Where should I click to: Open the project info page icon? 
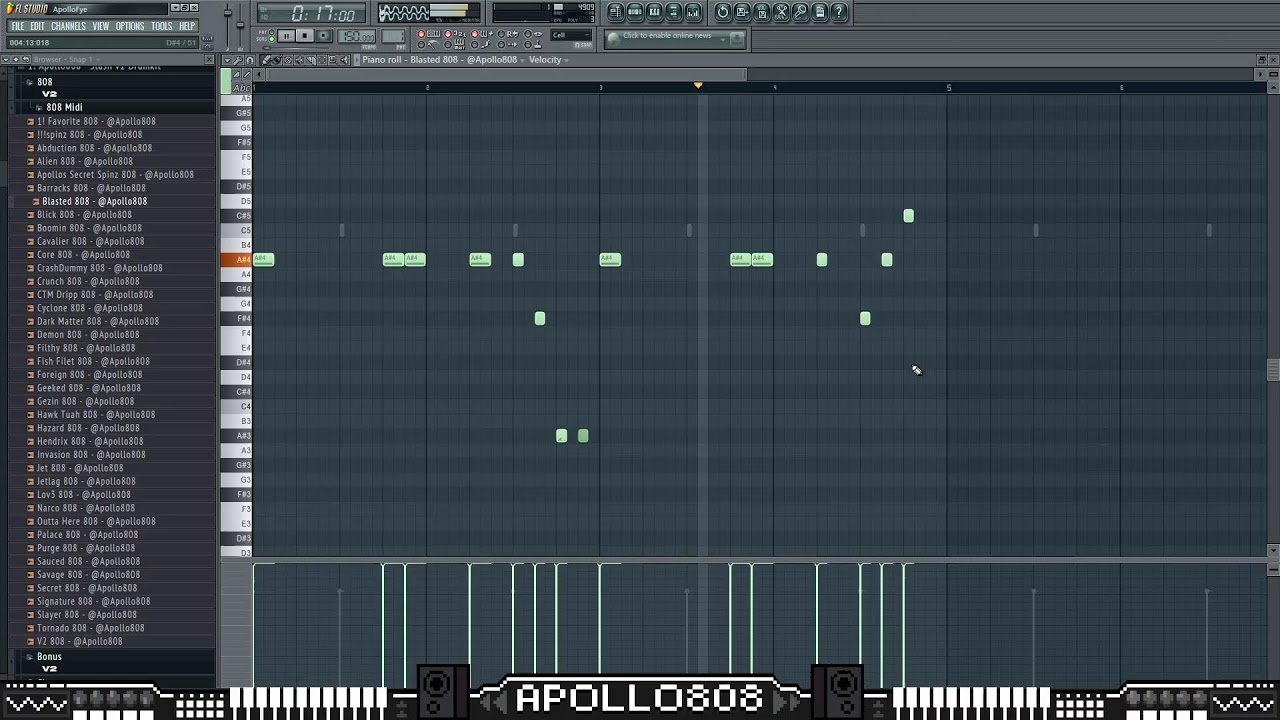pyautogui.click(x=820, y=12)
